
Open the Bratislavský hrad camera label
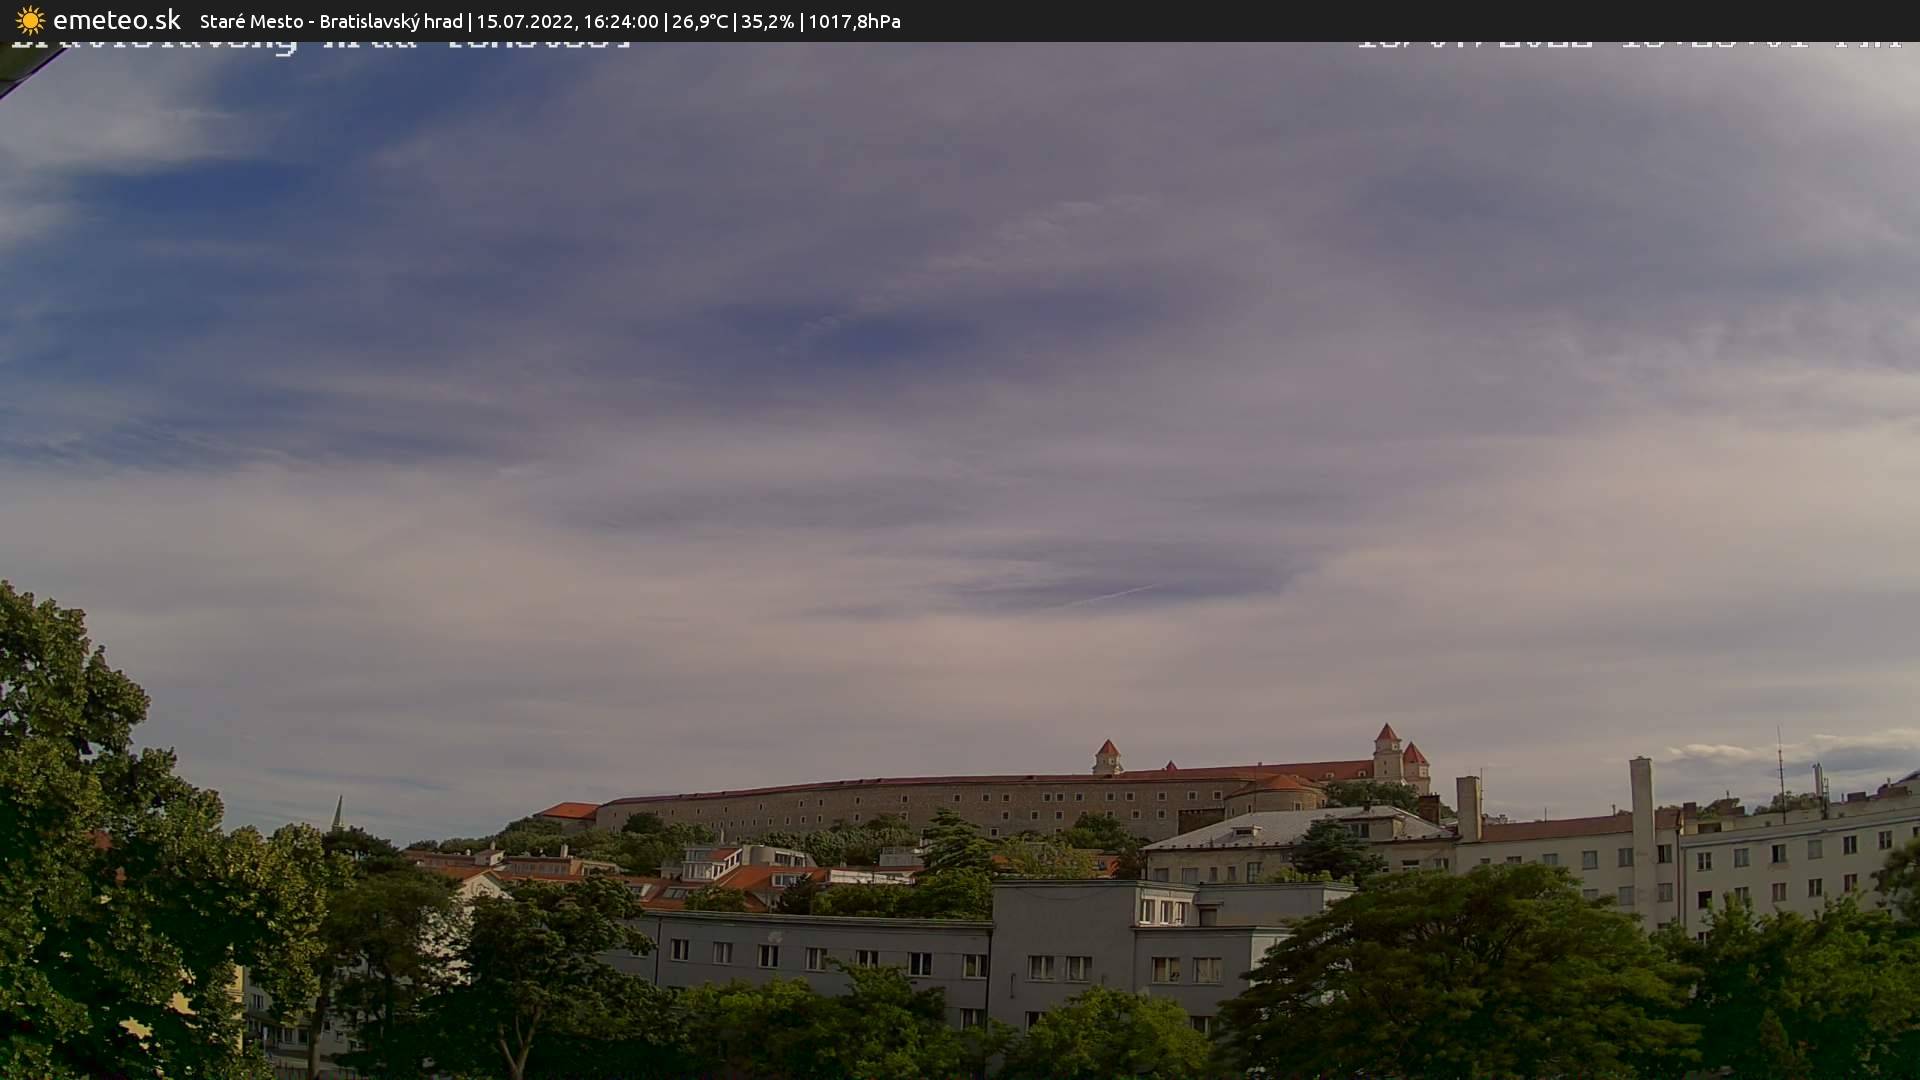coord(390,20)
